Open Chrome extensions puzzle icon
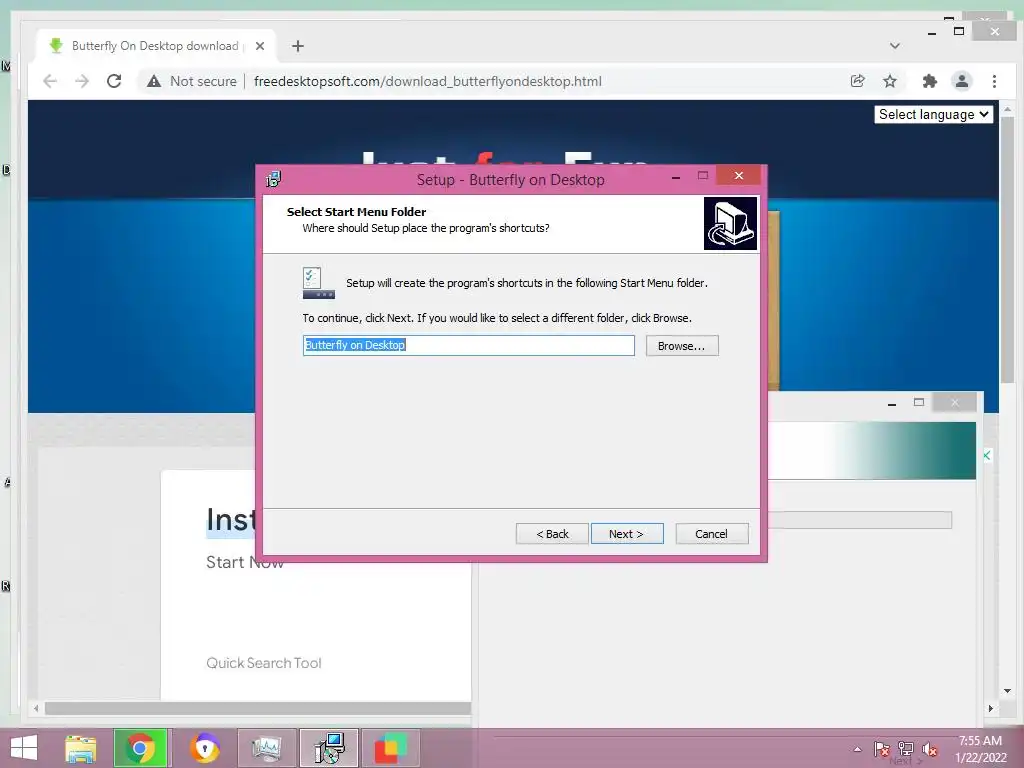The width and height of the screenshot is (1024, 768). (x=929, y=81)
